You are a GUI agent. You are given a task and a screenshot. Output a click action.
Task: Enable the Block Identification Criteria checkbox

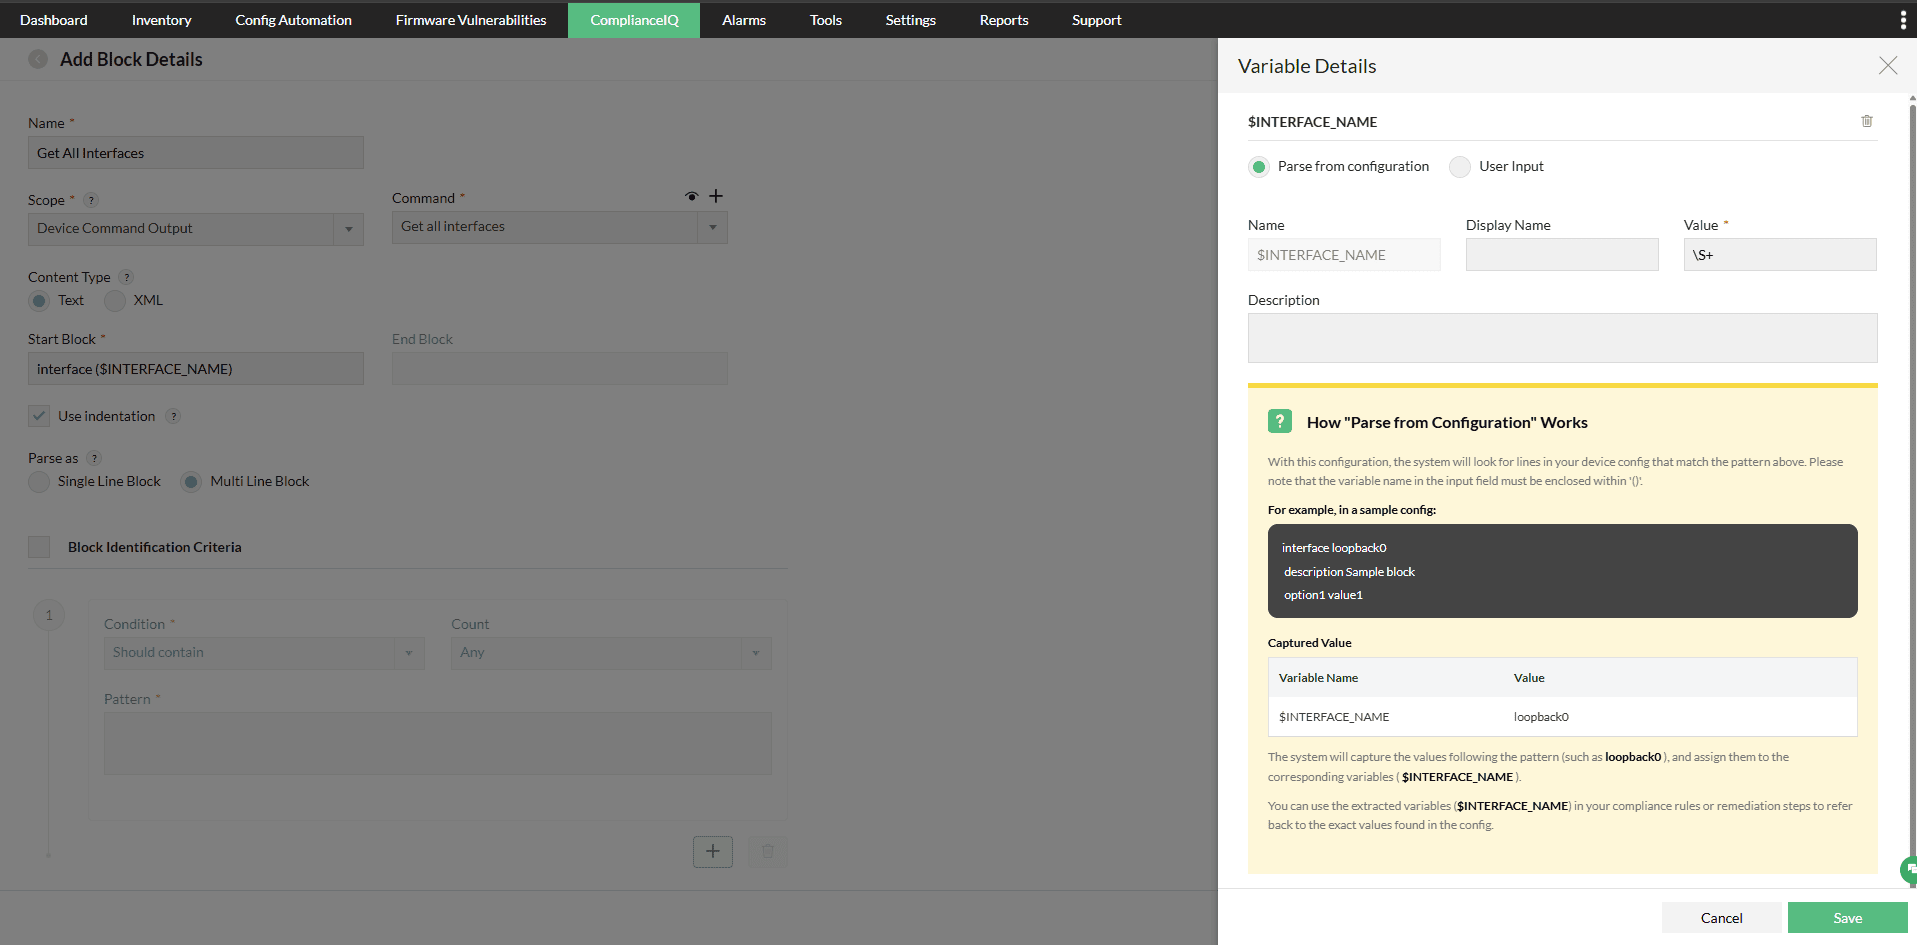(39, 547)
